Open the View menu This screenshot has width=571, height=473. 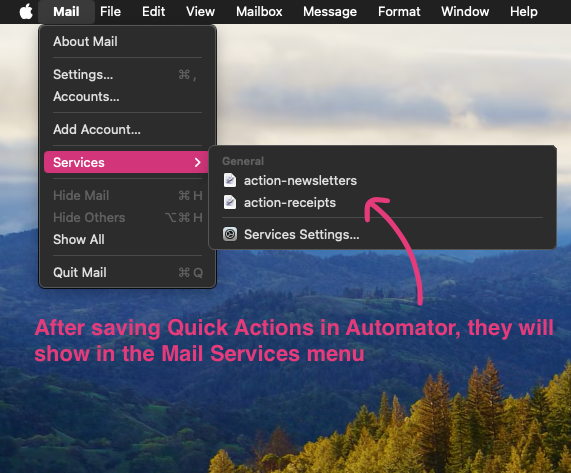point(200,12)
